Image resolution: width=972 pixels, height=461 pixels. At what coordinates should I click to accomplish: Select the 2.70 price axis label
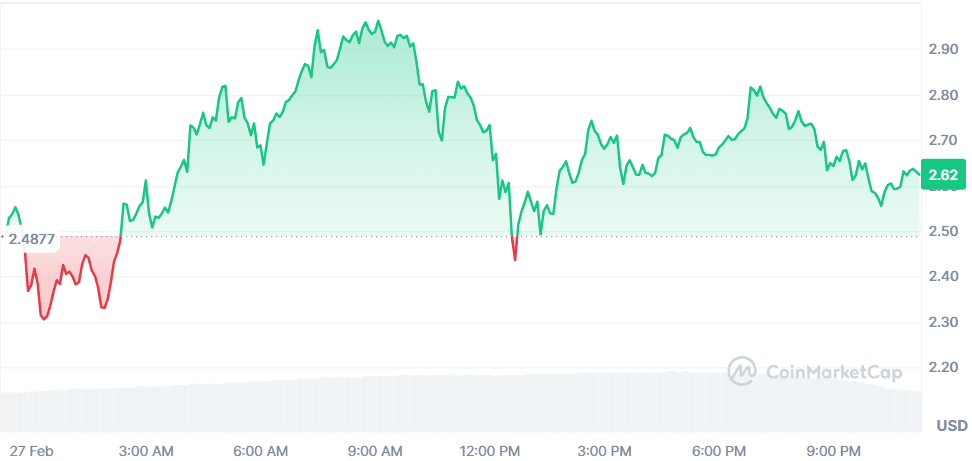(x=942, y=140)
